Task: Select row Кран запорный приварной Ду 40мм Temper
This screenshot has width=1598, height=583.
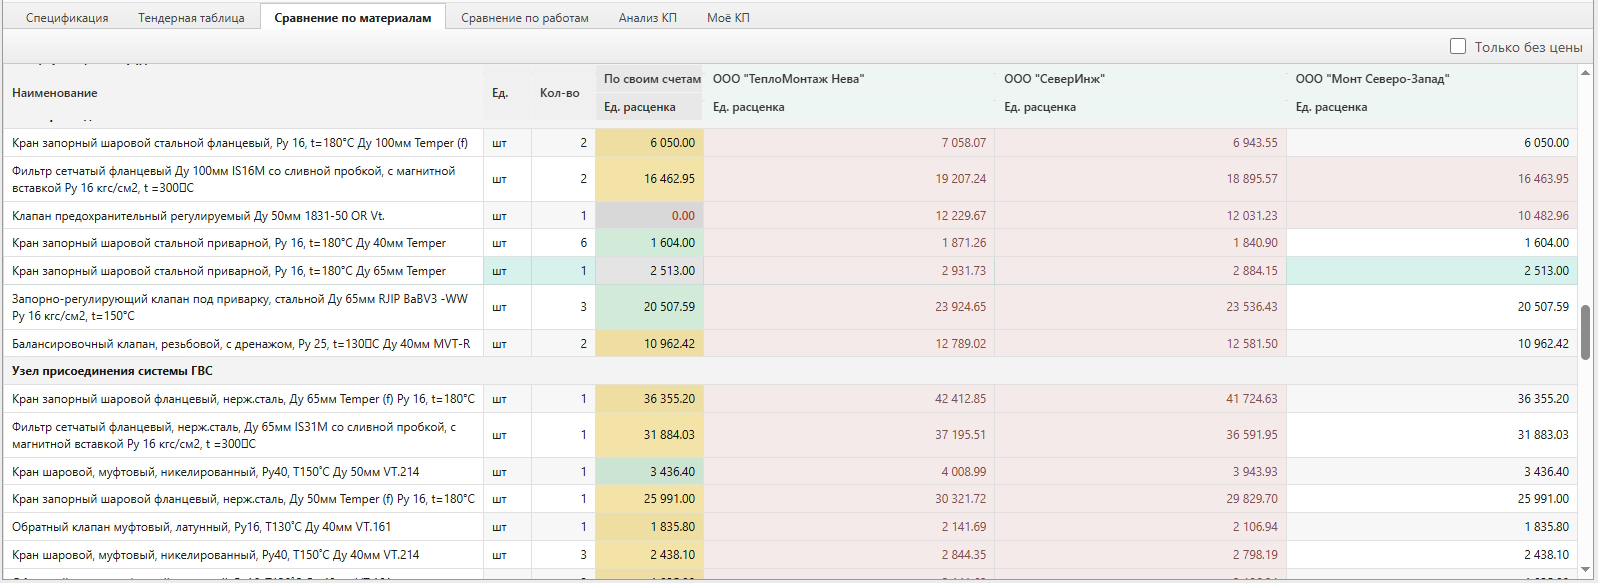Action: point(790,243)
